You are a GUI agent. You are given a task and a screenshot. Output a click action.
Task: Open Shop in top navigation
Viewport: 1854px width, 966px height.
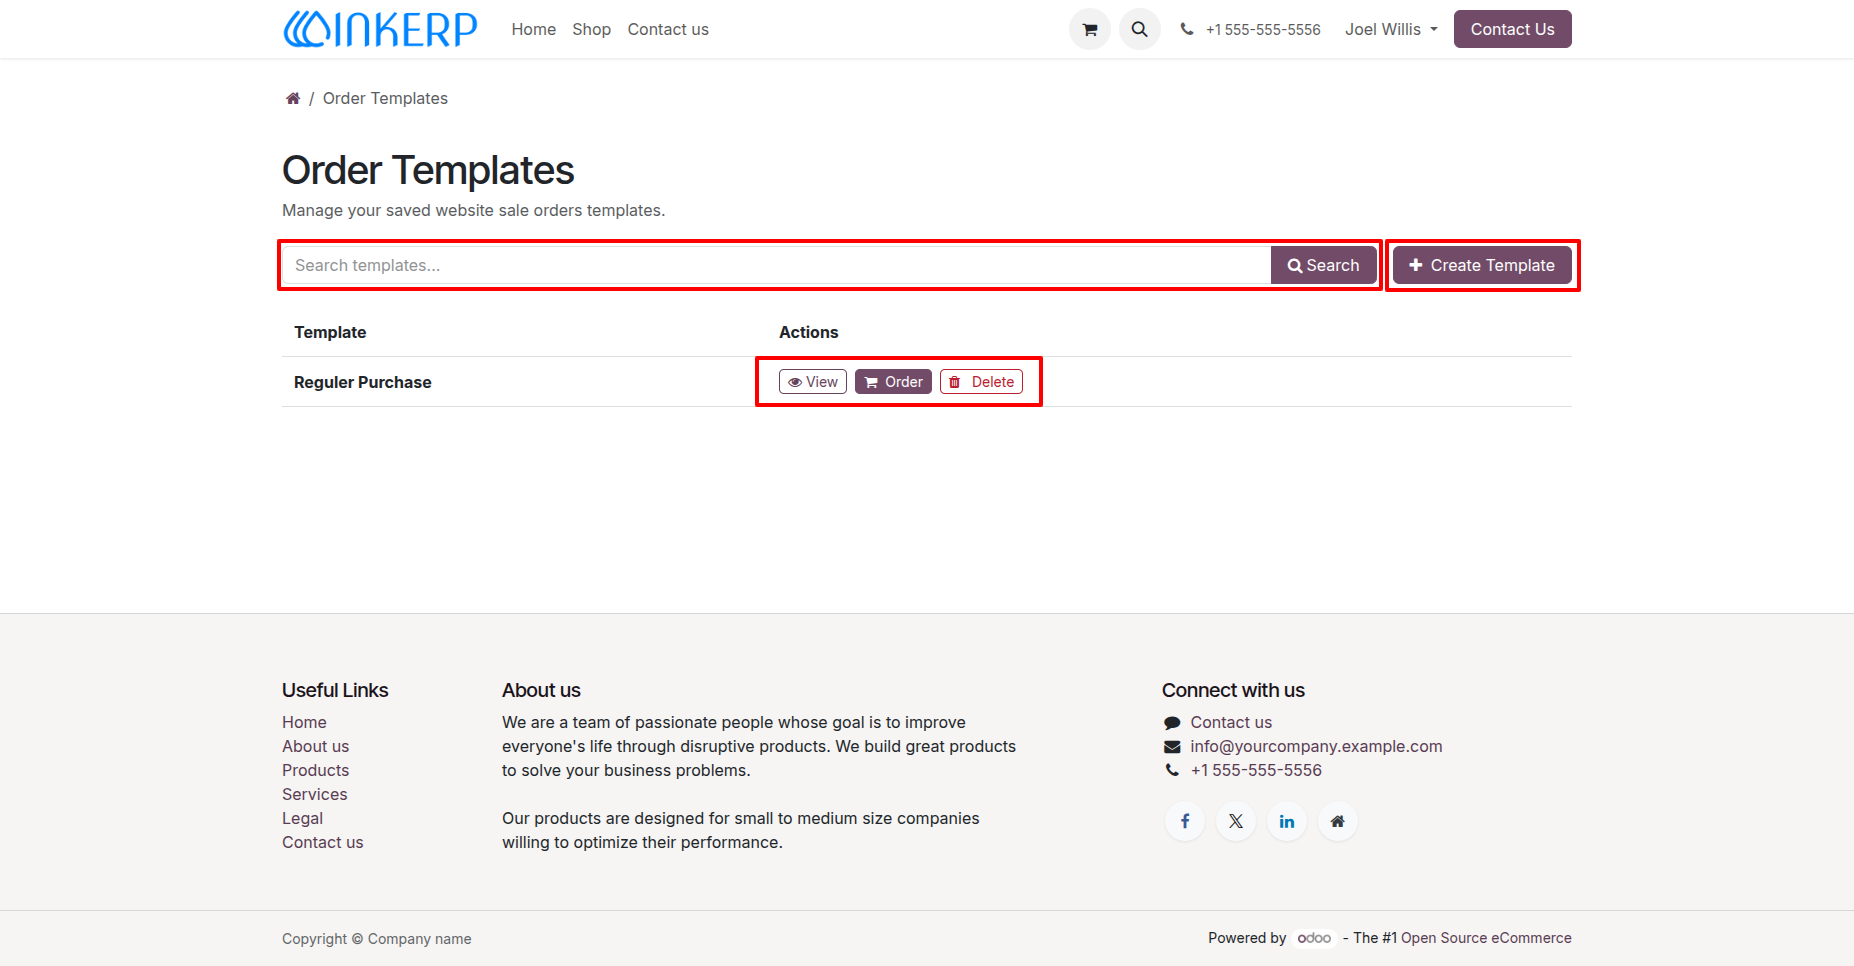click(x=592, y=29)
